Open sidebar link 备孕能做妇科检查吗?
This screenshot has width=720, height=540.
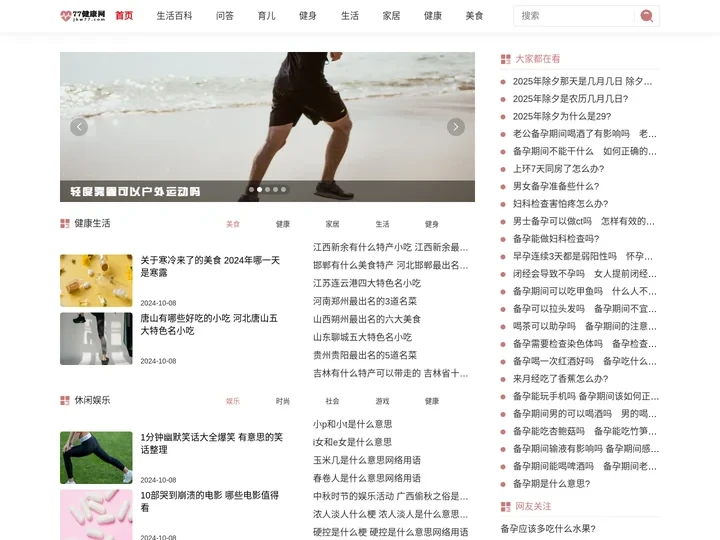point(556,239)
